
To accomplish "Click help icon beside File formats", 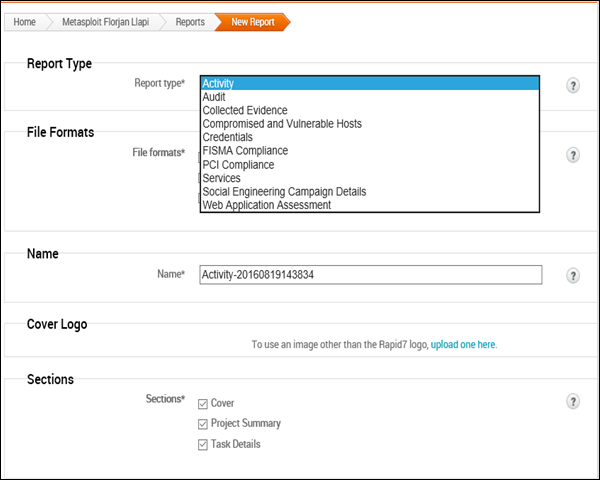I will [x=573, y=156].
